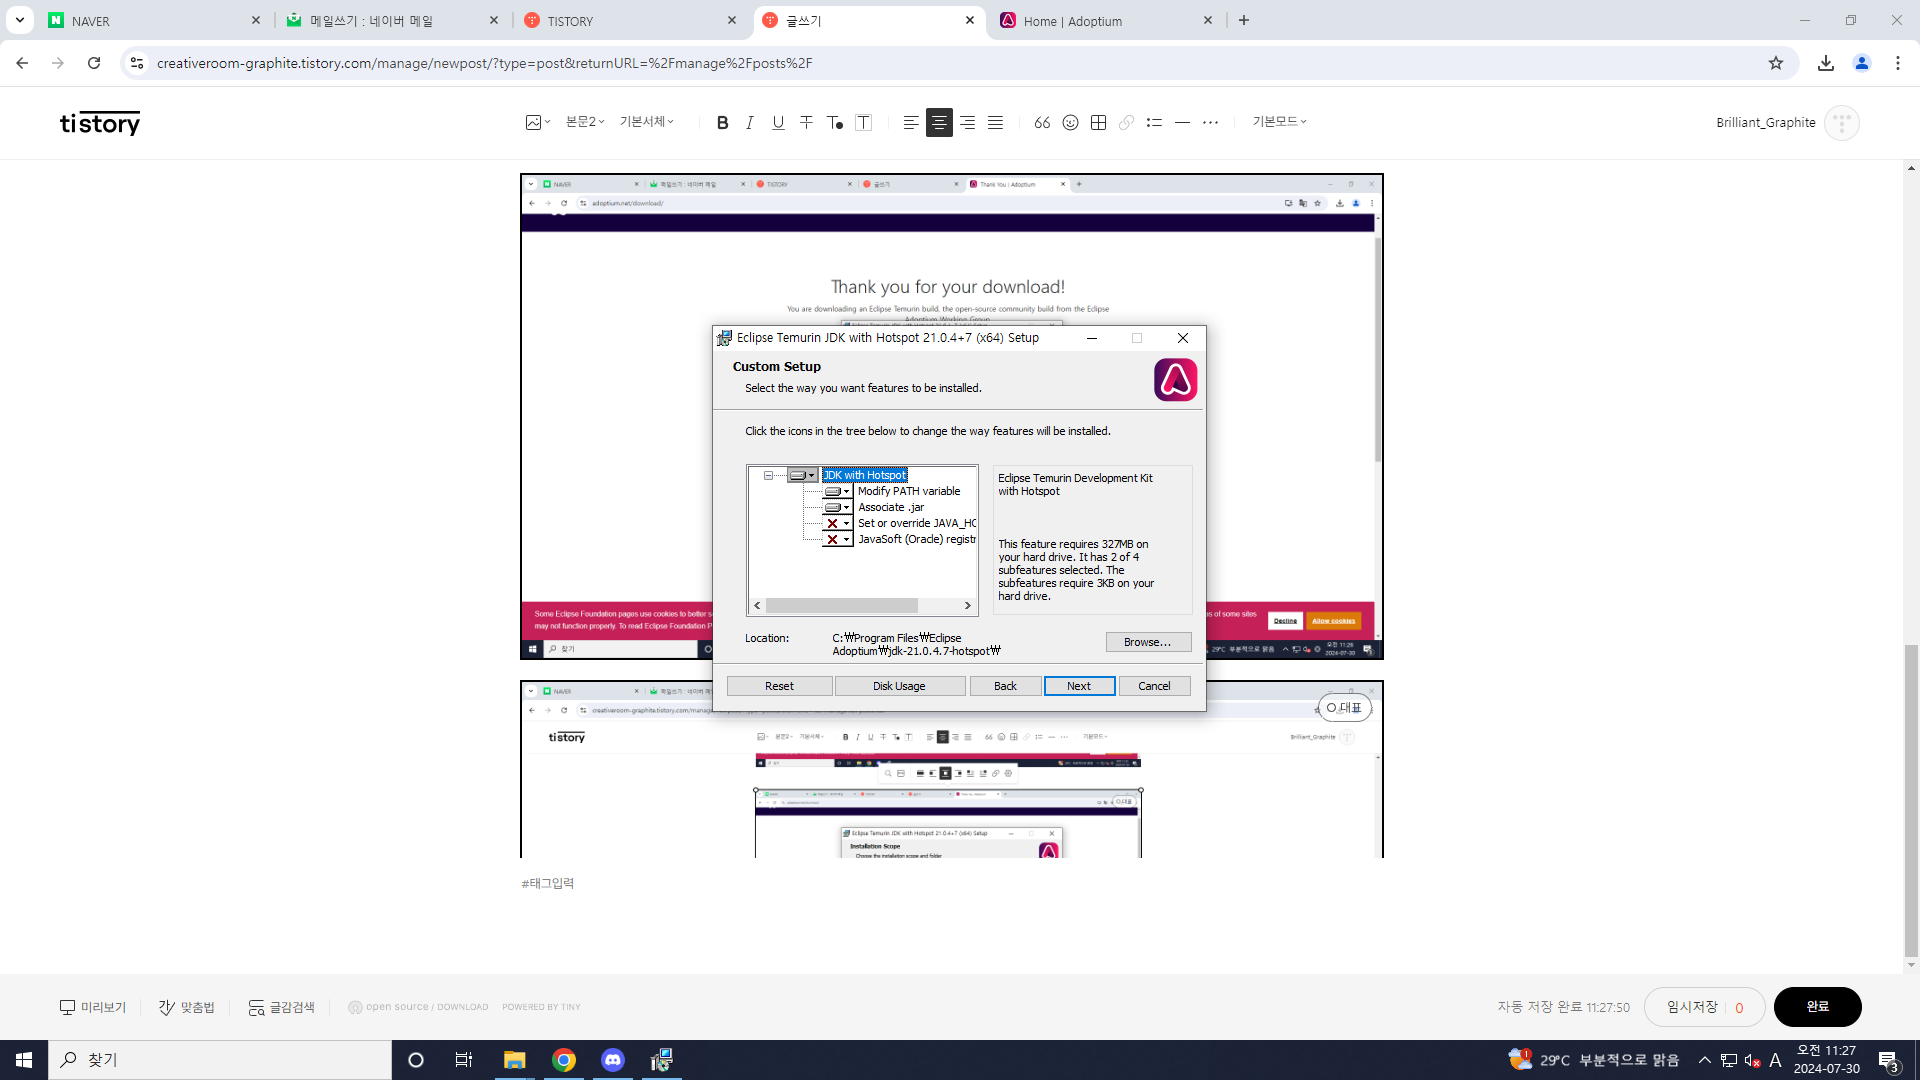Toggle justify alignment
Screen dimensions: 1920x1080
[x=995, y=122]
